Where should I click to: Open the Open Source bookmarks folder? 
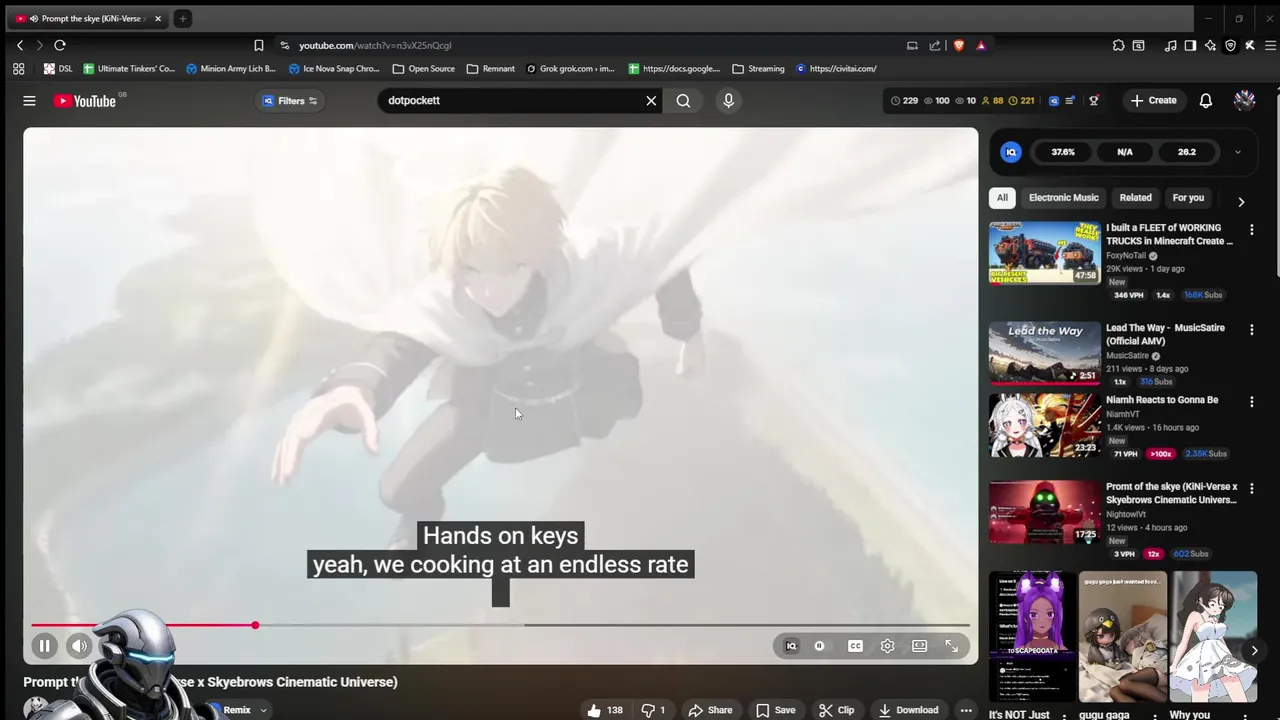424,69
